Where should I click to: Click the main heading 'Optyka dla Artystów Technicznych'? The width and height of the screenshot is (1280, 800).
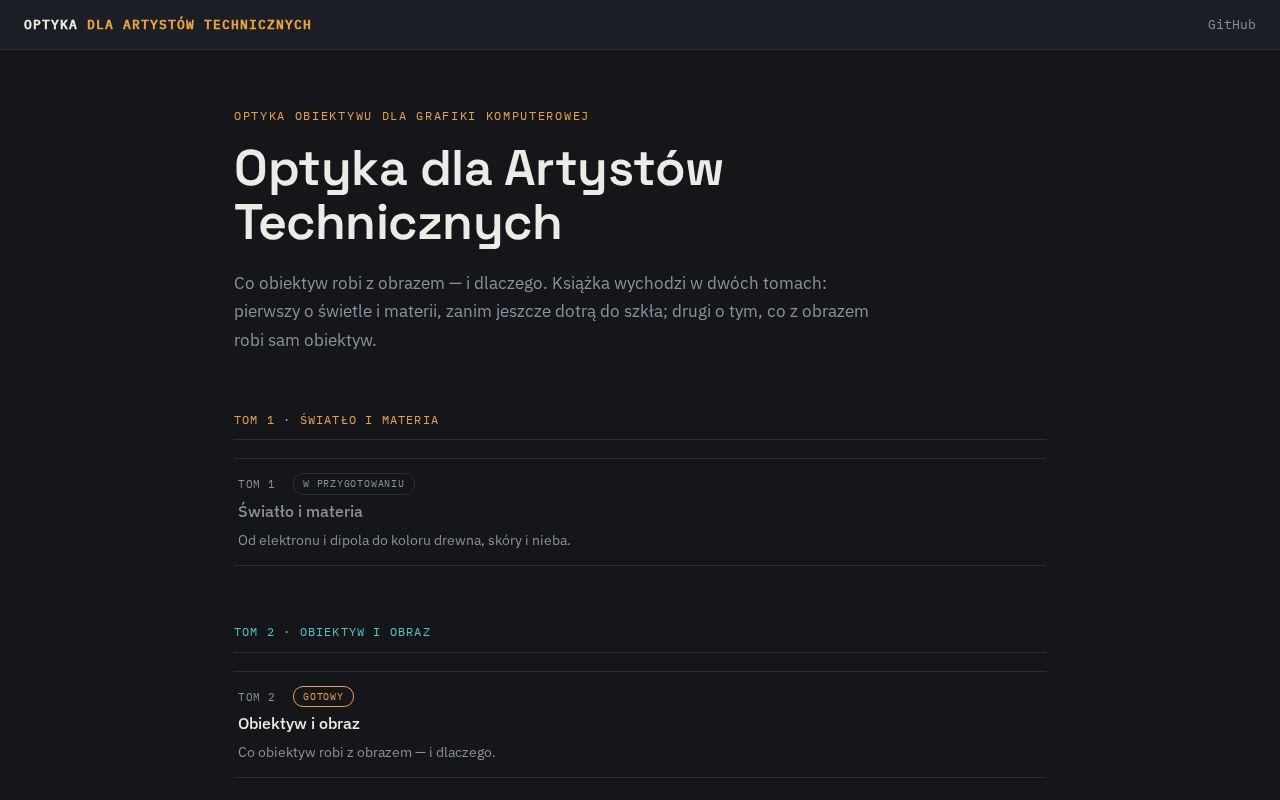[x=478, y=195]
